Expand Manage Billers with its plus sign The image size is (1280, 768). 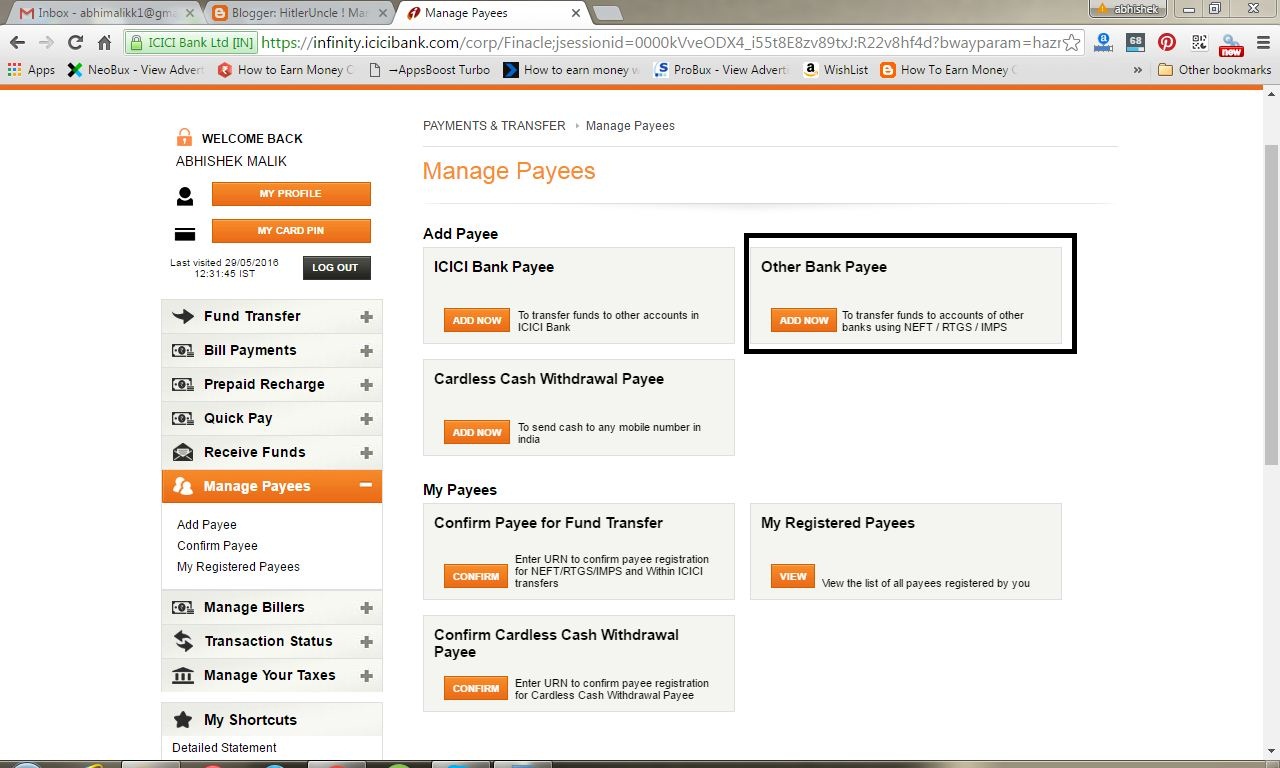click(x=366, y=608)
